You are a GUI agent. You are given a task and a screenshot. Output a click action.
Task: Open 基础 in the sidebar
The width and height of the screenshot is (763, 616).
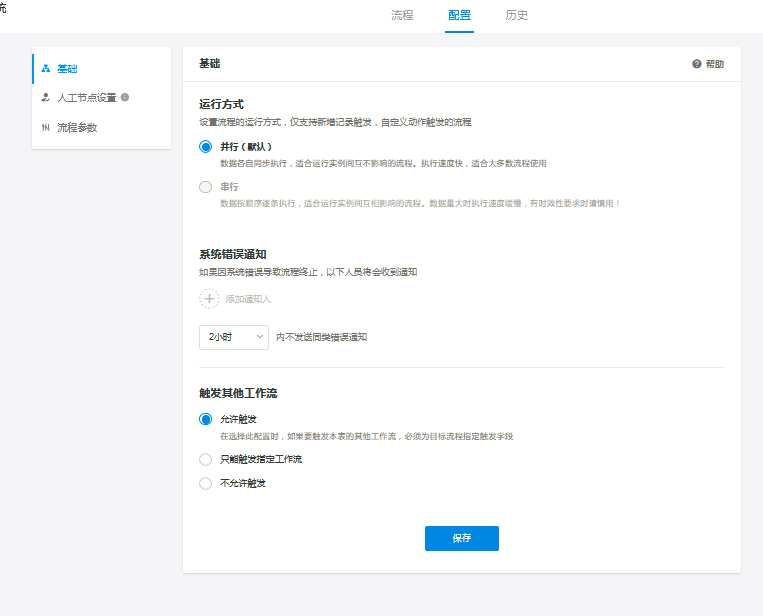[102, 69]
